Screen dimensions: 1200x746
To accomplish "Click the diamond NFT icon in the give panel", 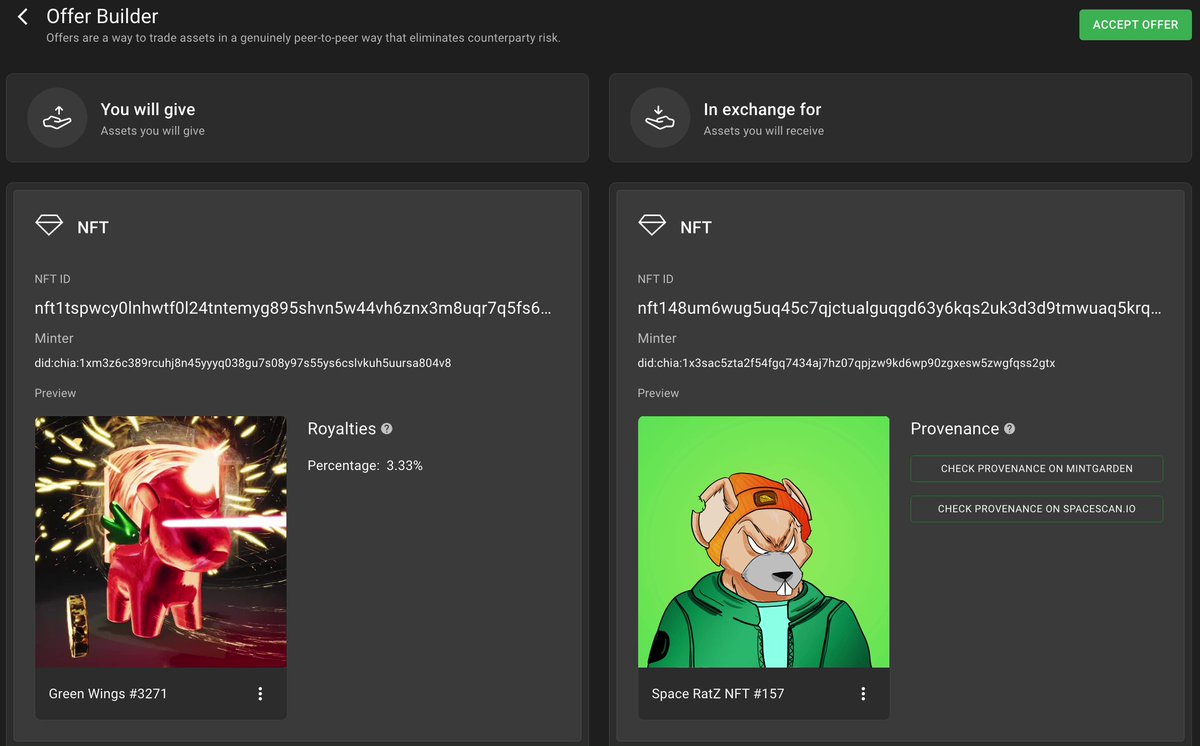I will [49, 226].
